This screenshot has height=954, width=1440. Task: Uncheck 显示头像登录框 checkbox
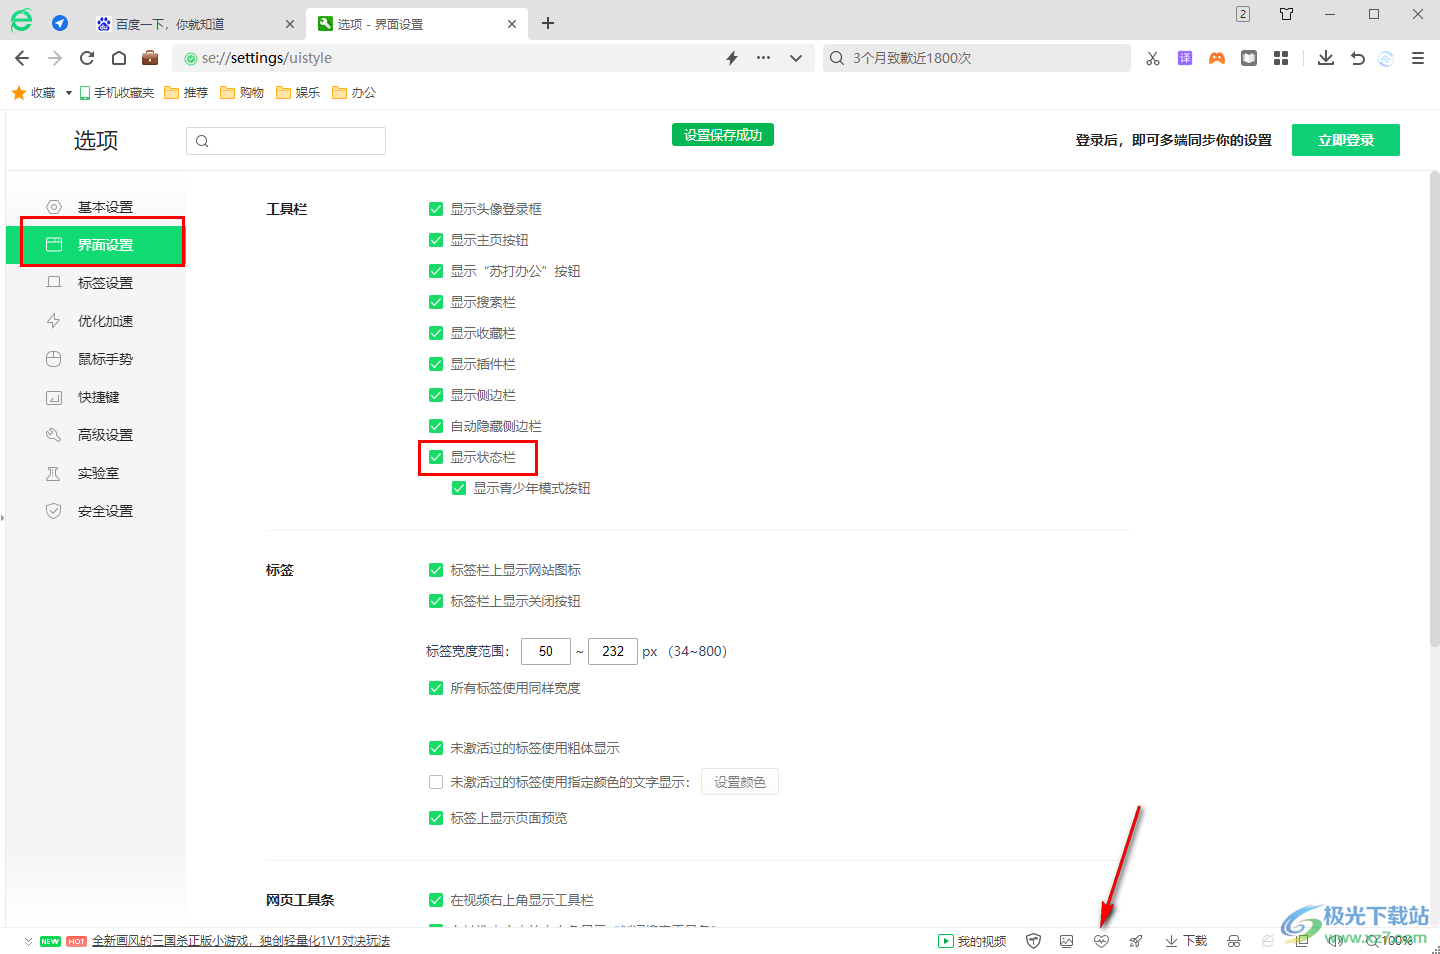coord(436,209)
